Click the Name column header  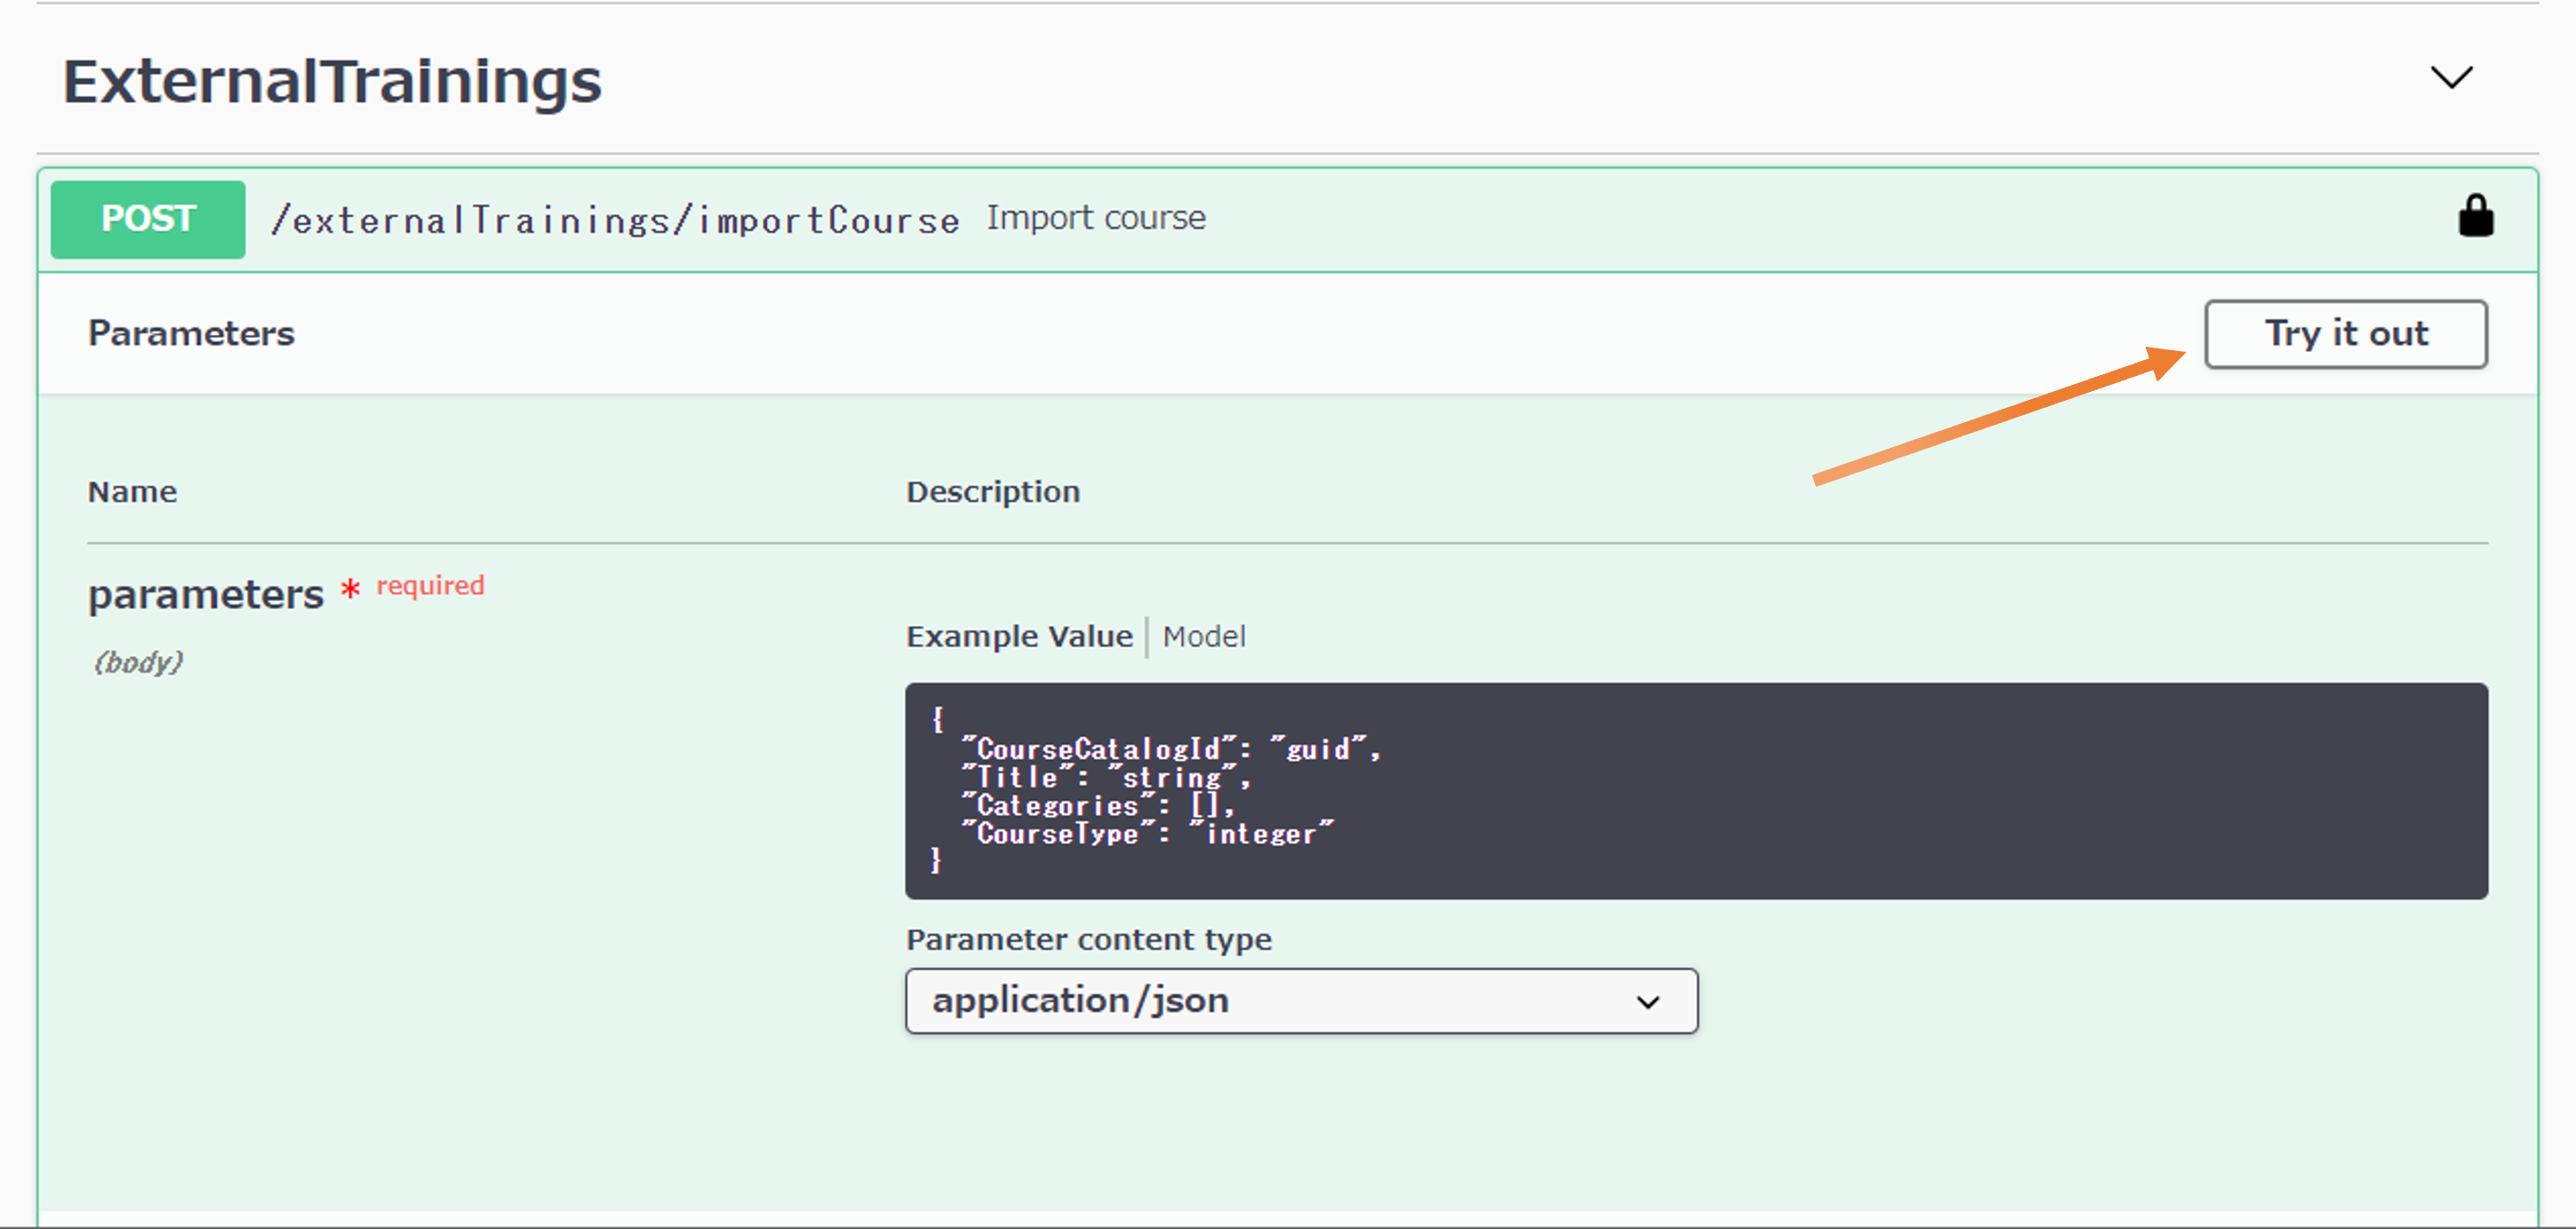click(132, 492)
